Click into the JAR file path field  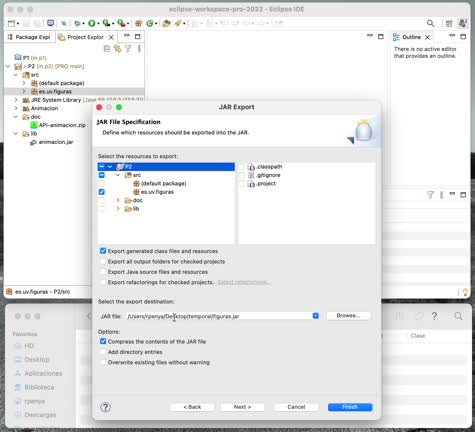tap(219, 316)
